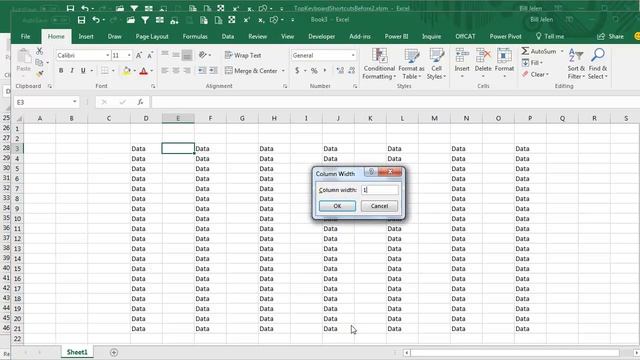Open the General number format dropdown
Viewport: 640px width, 360px height.
pyautogui.click(x=353, y=55)
